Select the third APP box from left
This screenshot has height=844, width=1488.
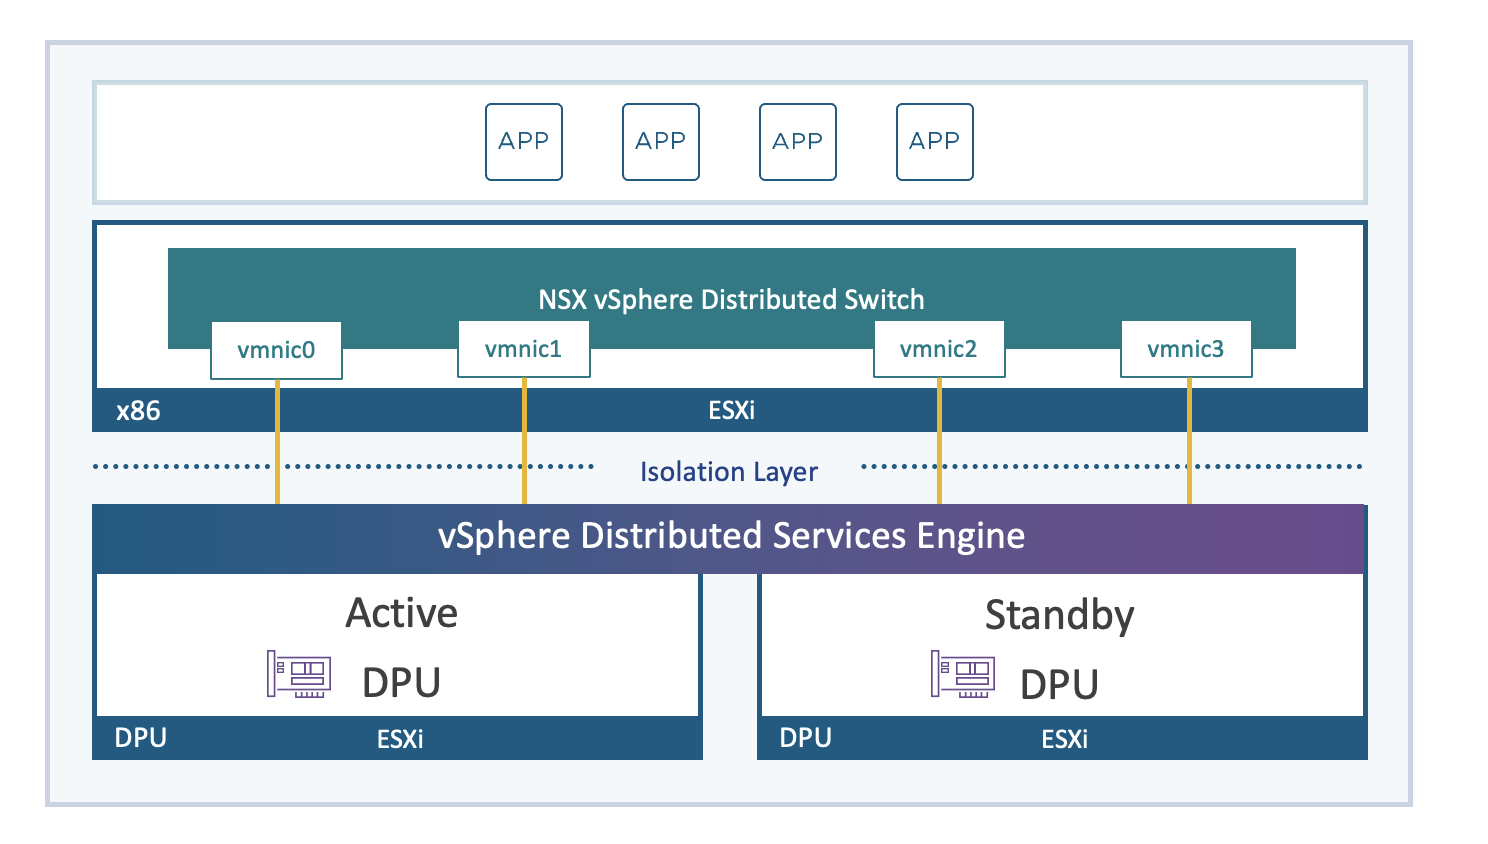tap(798, 142)
